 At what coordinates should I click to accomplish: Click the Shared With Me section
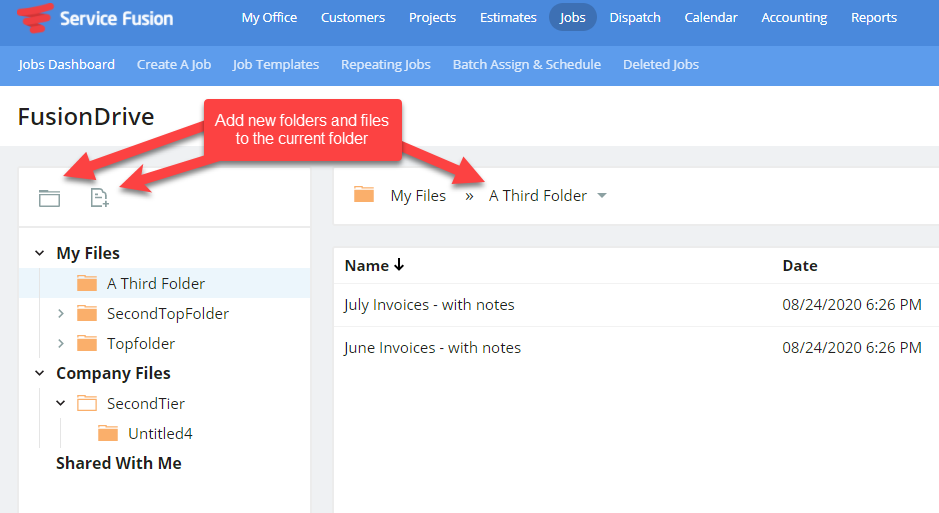pyautogui.click(x=119, y=463)
